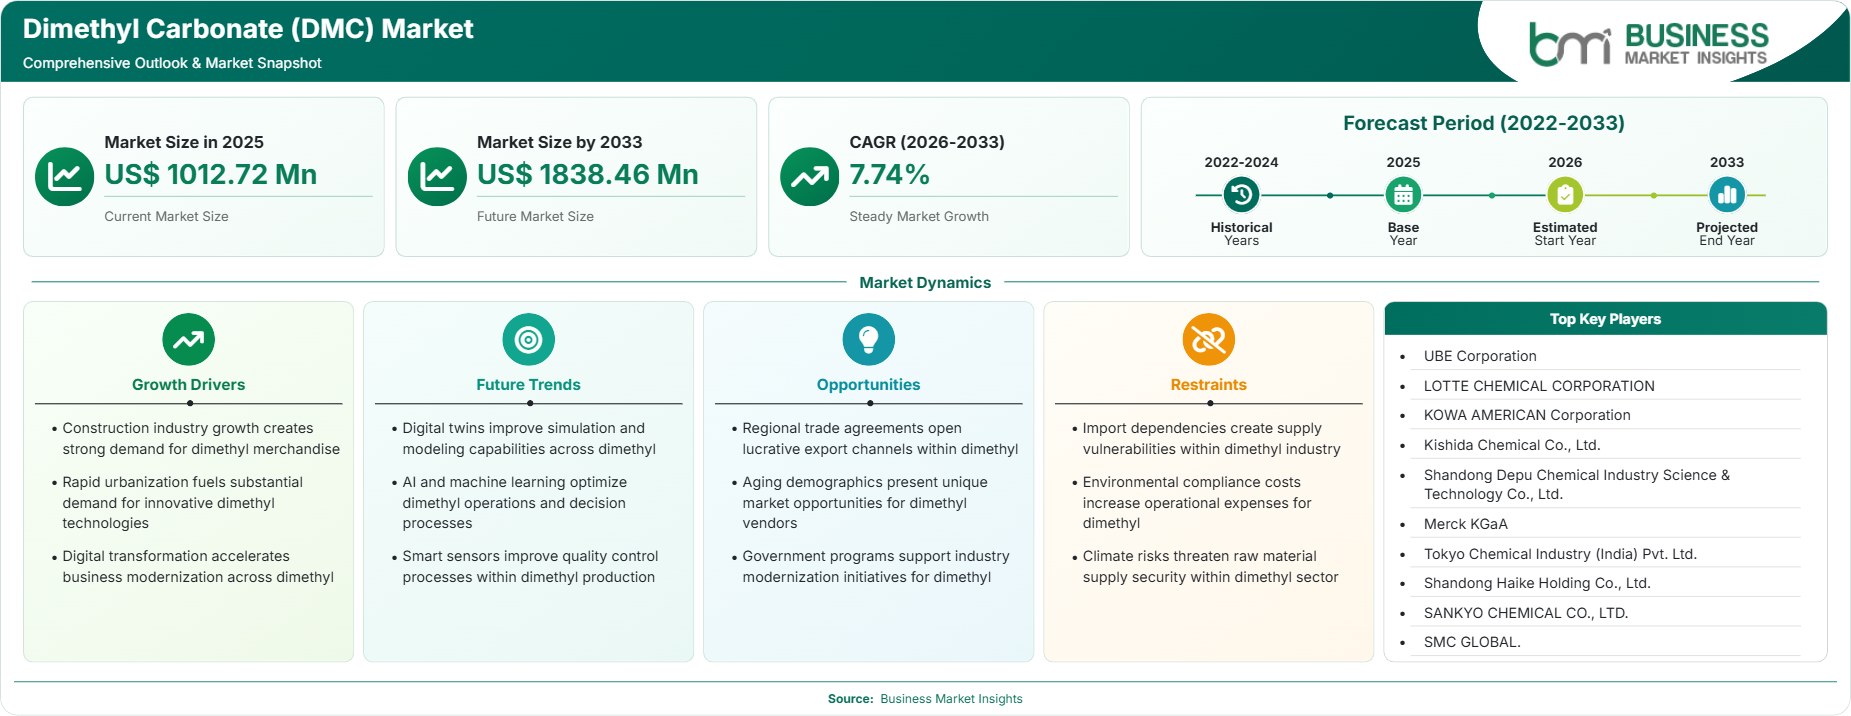Click the Projected End Year bar-chart icon
Viewport: 1851px width, 716px height.
coord(1727,195)
